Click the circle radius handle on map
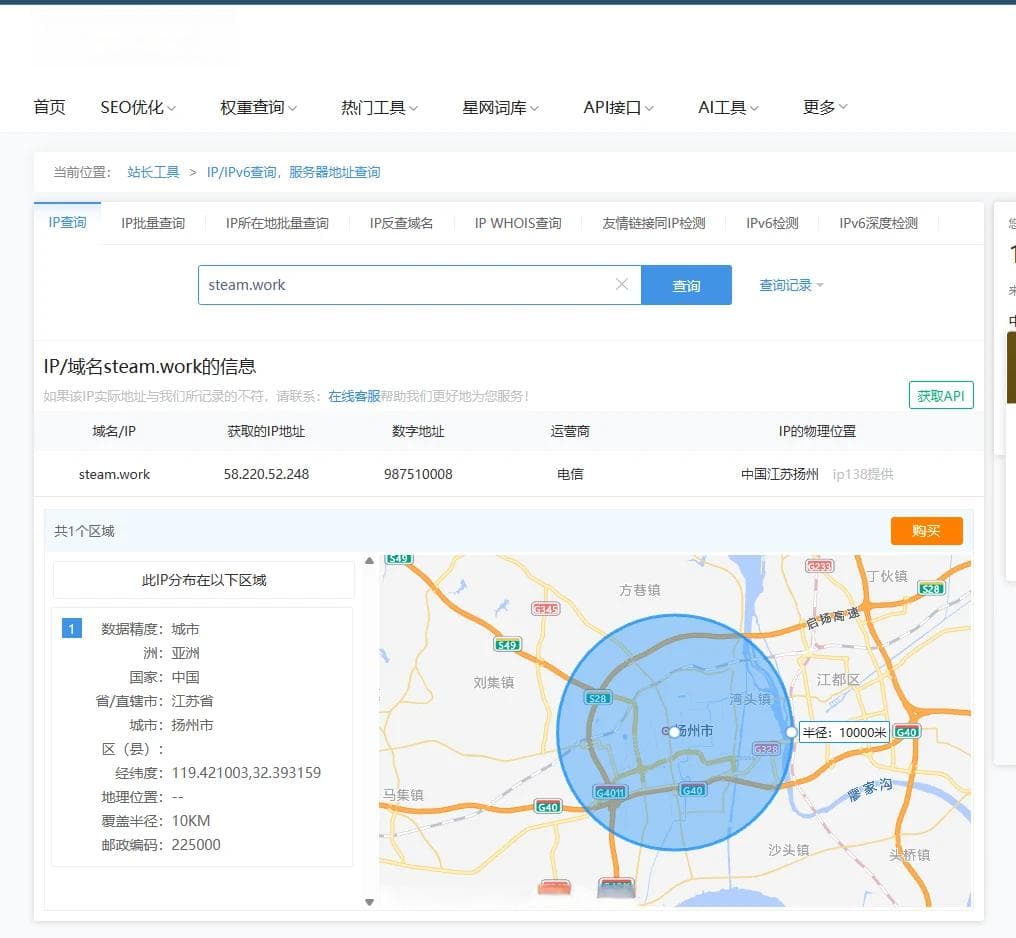This screenshot has width=1016, height=938. click(791, 732)
